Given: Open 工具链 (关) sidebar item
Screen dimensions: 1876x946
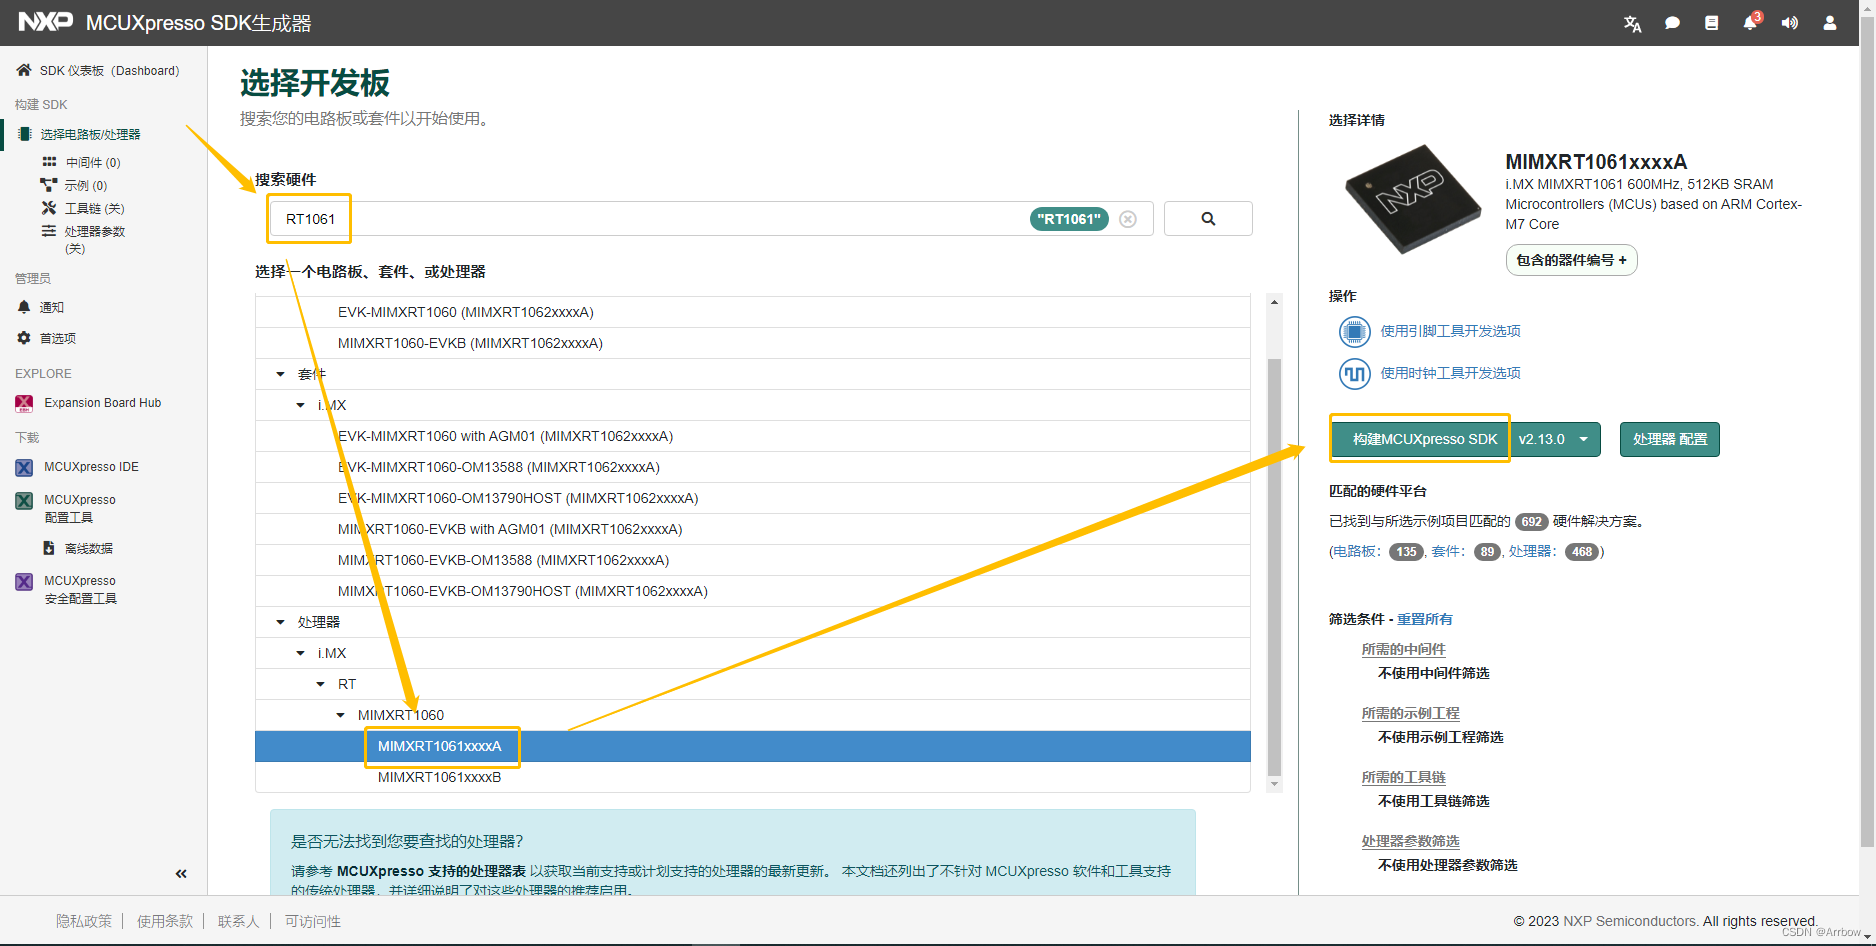Looking at the screenshot, I should [95, 208].
